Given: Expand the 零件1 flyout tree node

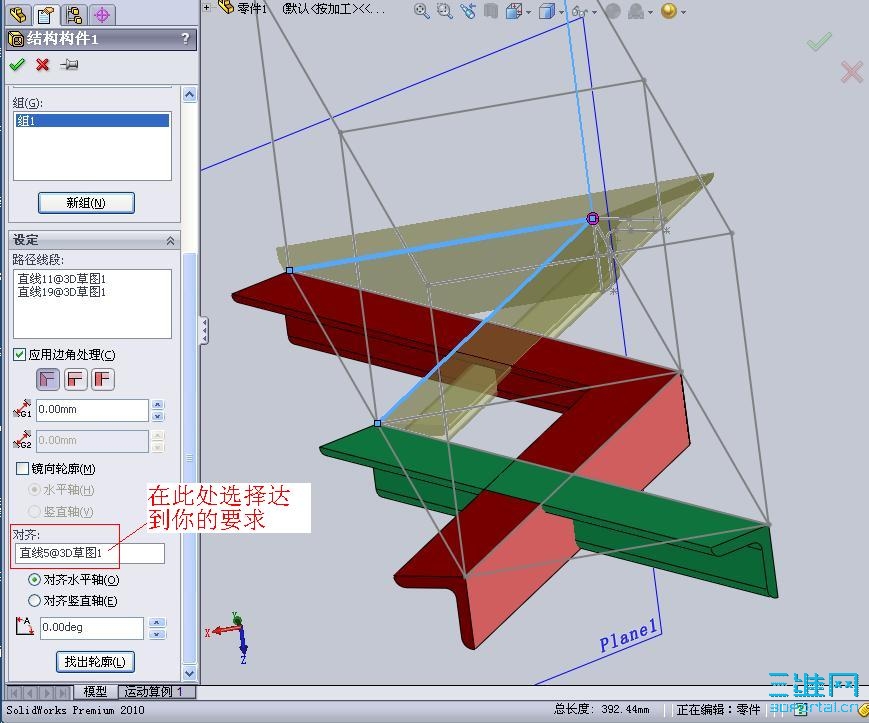Looking at the screenshot, I should click(207, 8).
